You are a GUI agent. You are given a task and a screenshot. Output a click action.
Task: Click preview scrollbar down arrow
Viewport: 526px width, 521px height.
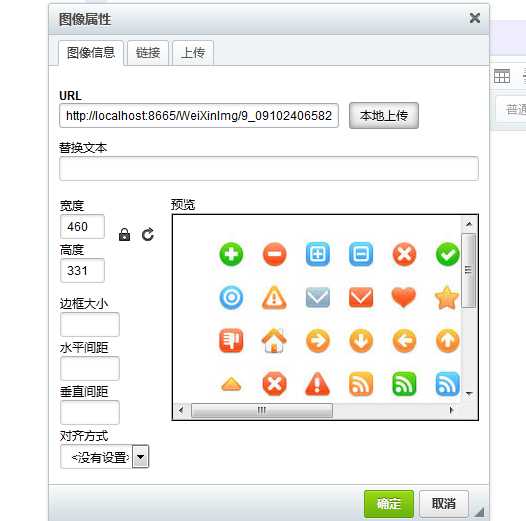click(469, 393)
